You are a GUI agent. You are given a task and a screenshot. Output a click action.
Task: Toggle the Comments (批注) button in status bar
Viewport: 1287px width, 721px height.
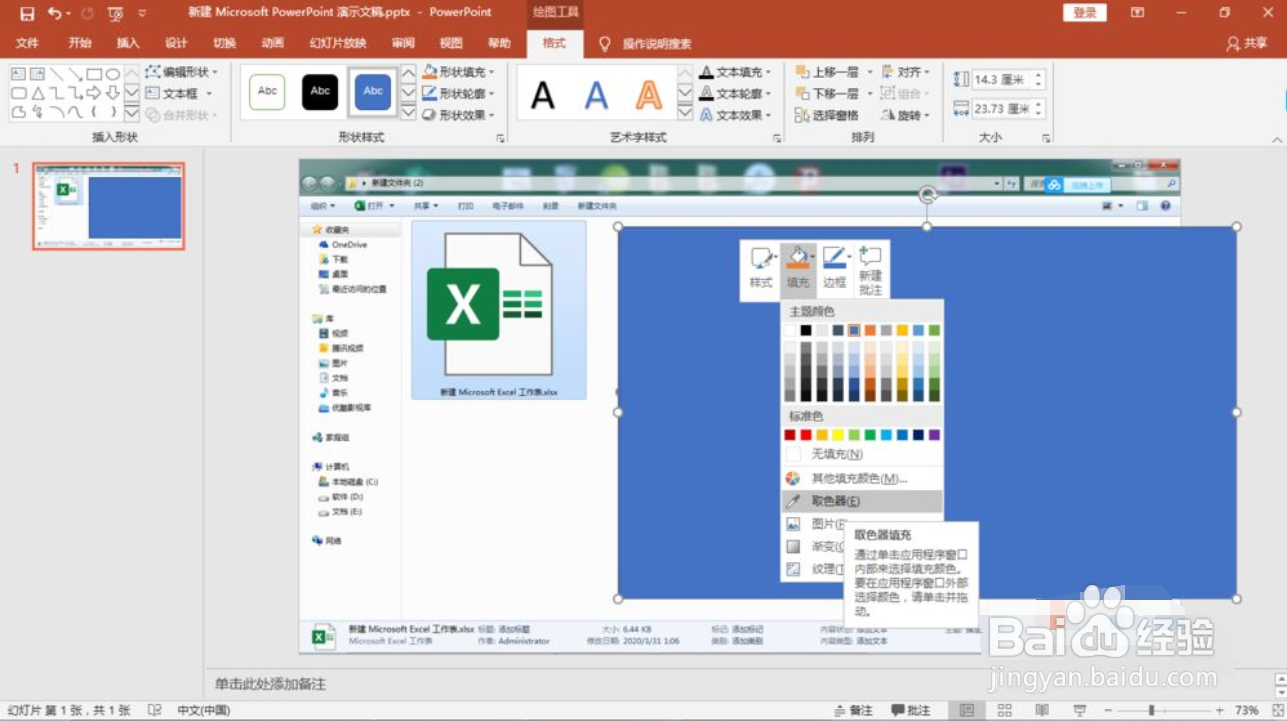[910, 710]
